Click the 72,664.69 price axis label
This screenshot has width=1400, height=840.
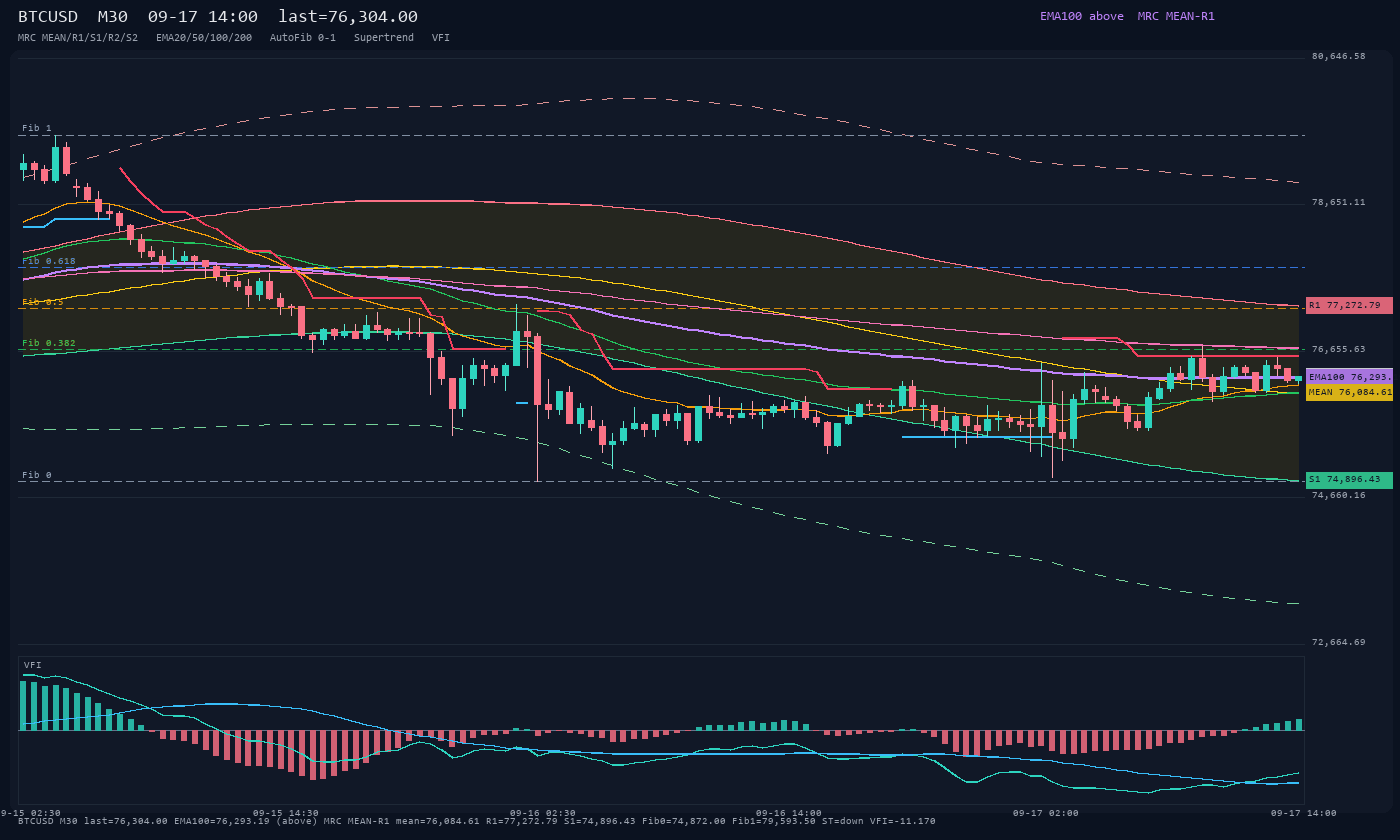(x=1338, y=642)
